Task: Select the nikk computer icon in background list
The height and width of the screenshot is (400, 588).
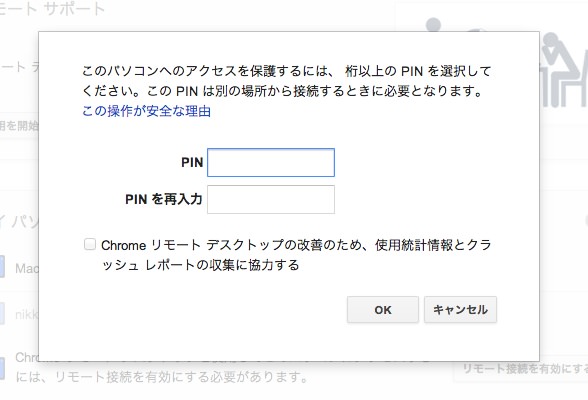Action: [x=2, y=313]
